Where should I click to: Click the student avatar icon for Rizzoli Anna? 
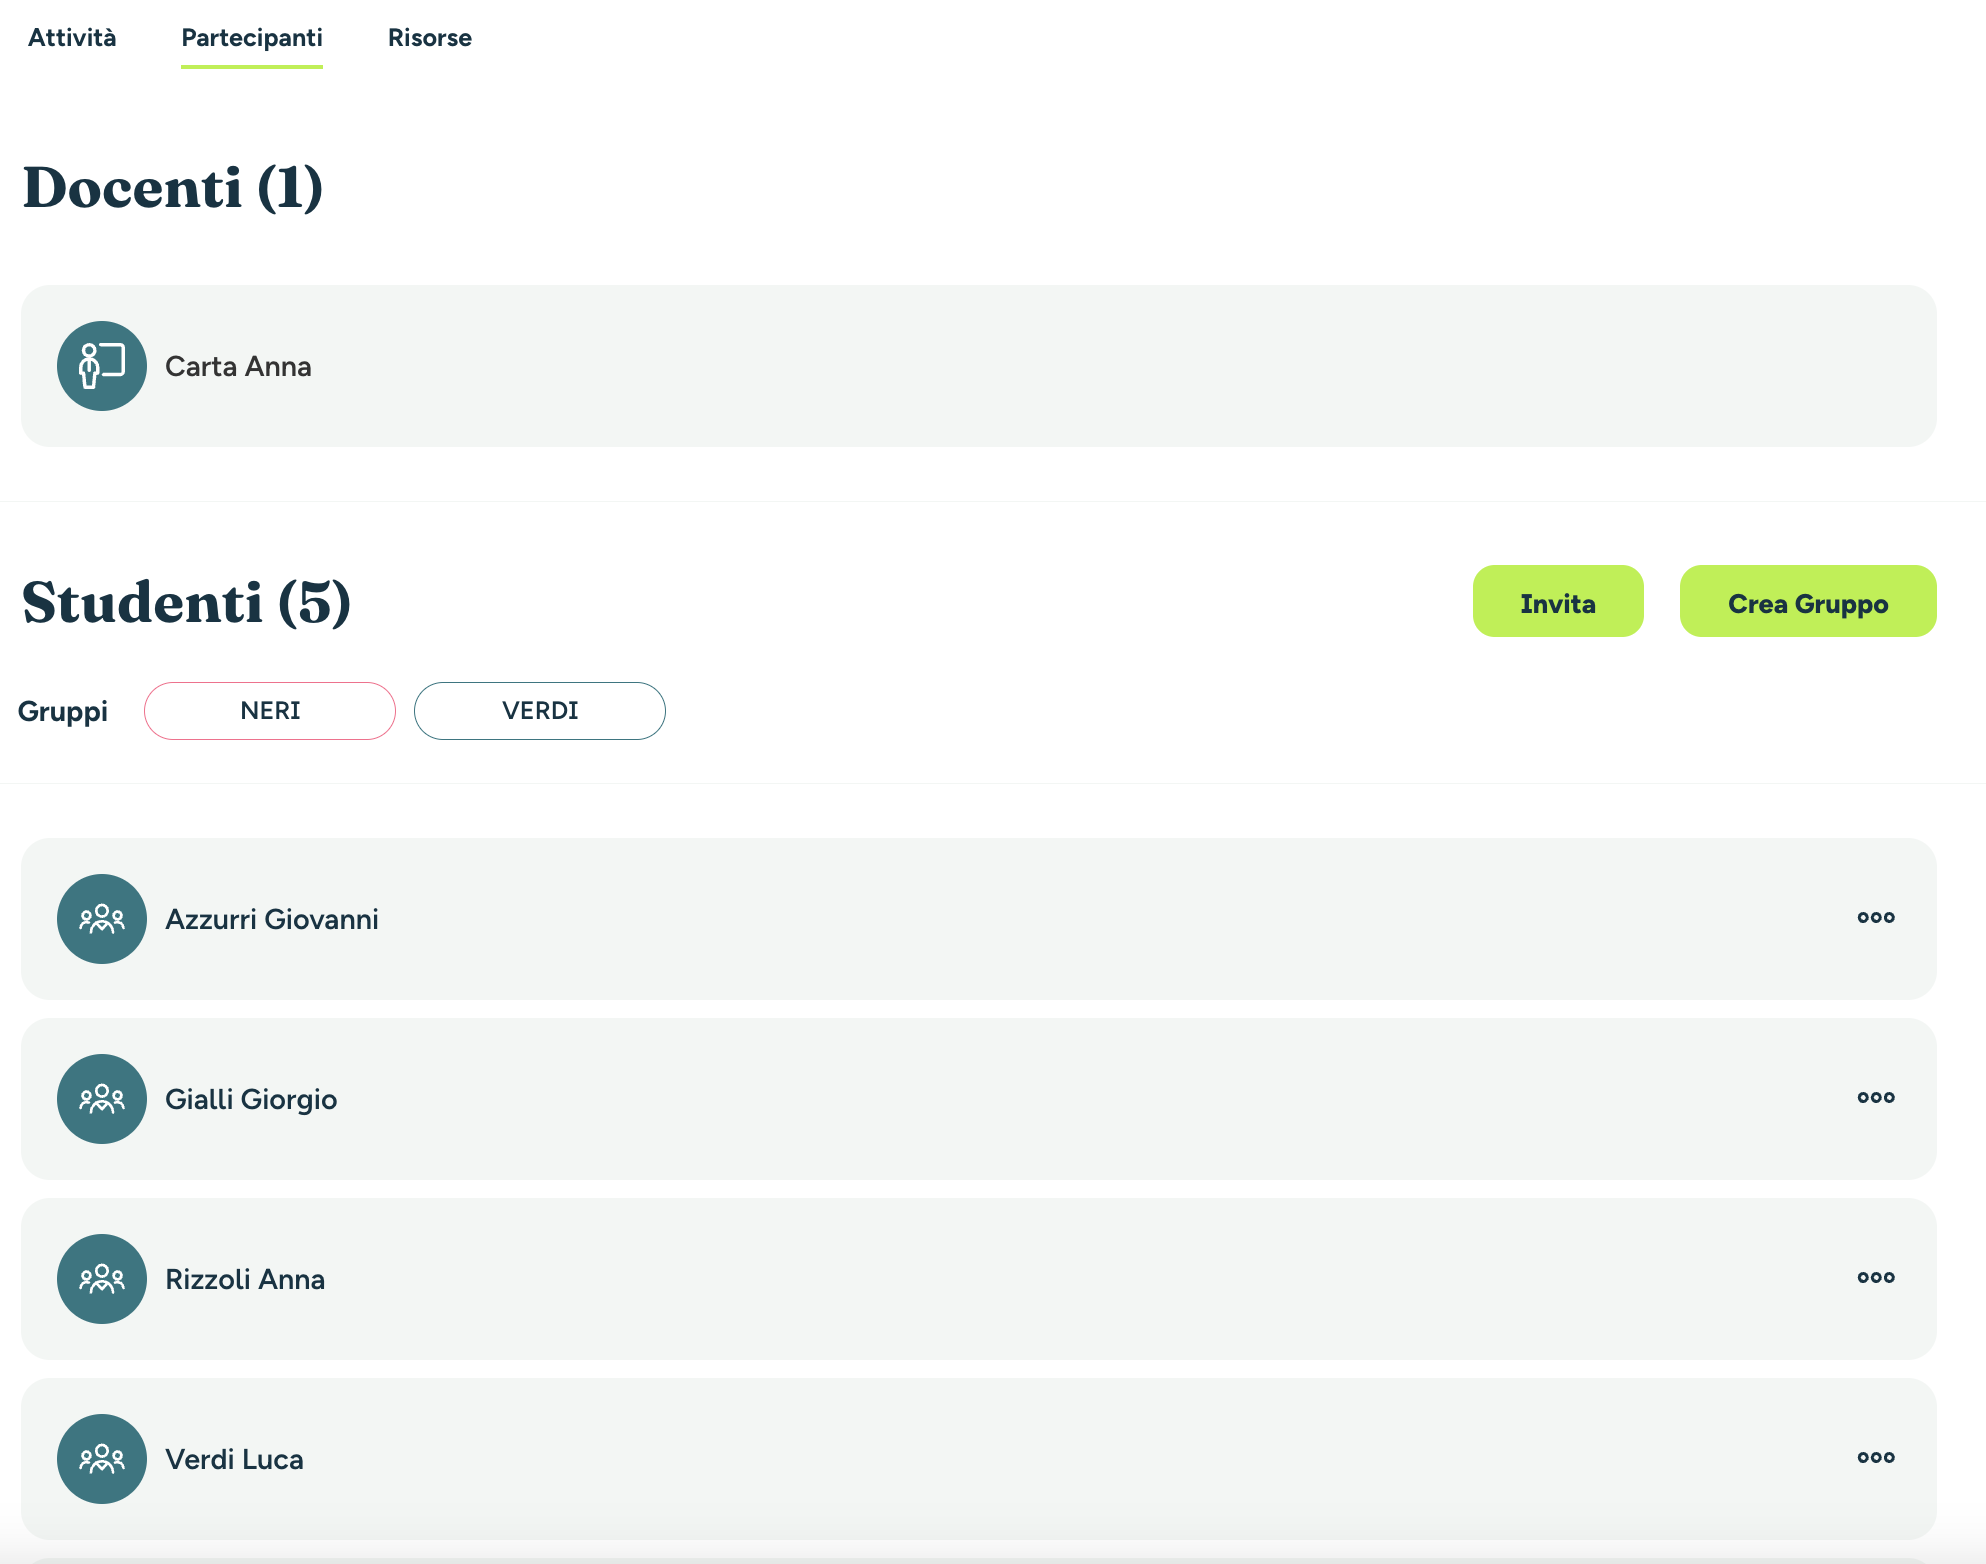tap(102, 1279)
